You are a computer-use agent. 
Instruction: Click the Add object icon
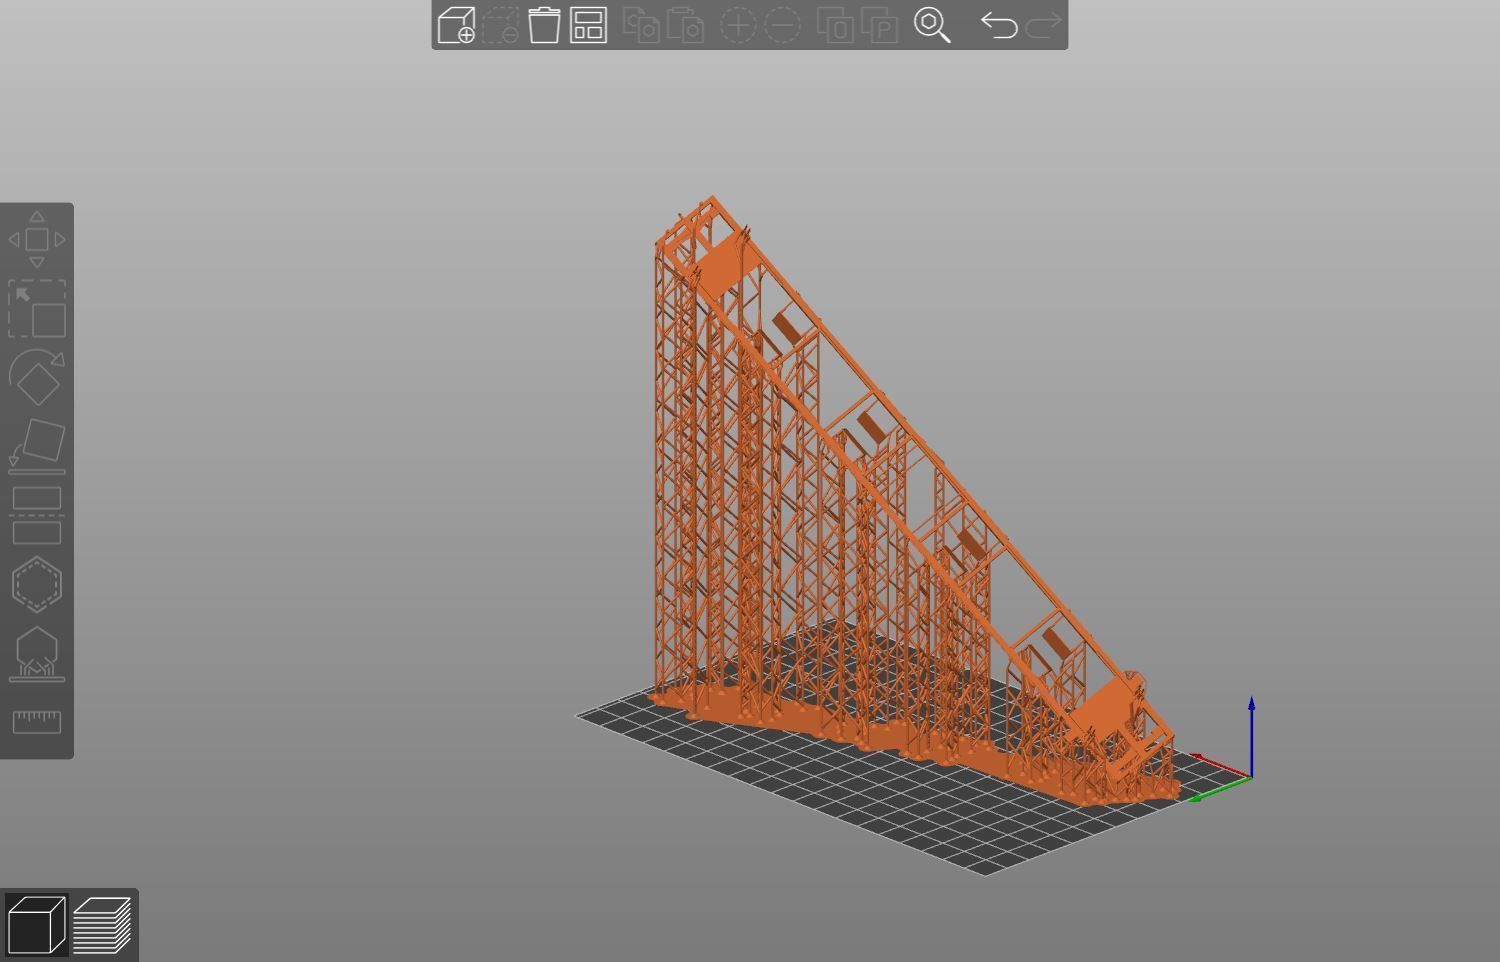pos(456,25)
